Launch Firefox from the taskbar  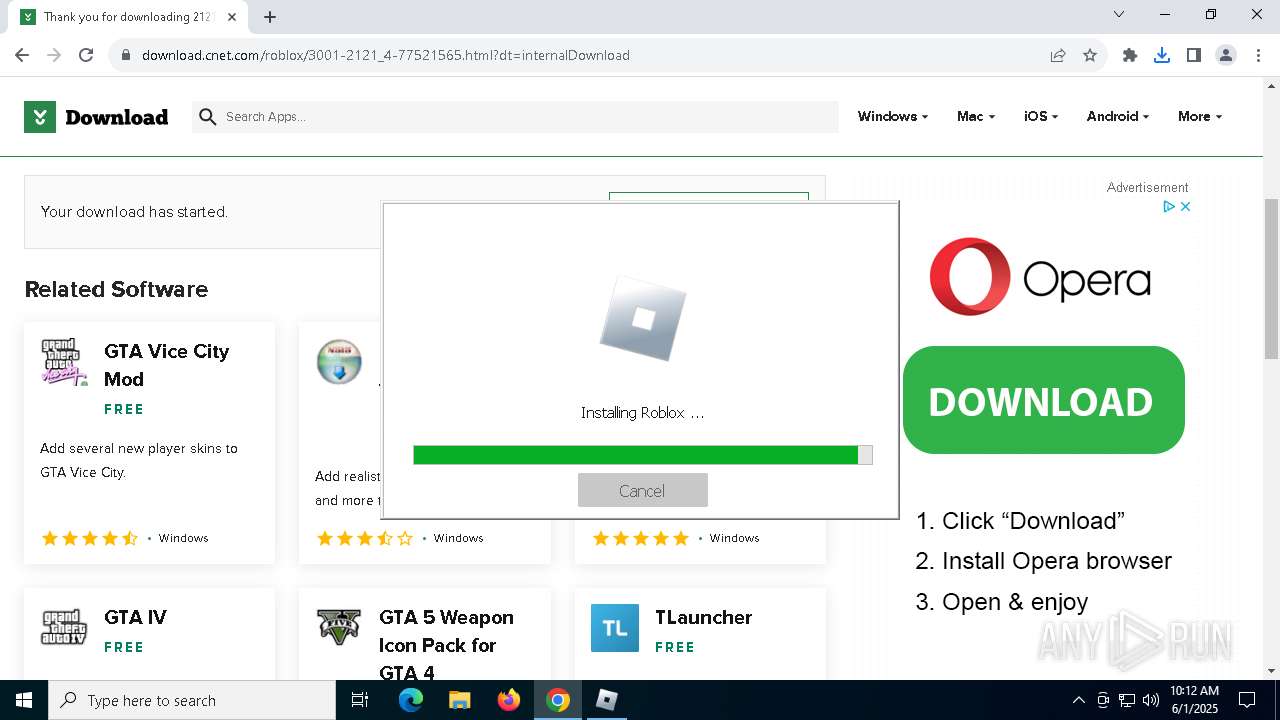click(509, 700)
